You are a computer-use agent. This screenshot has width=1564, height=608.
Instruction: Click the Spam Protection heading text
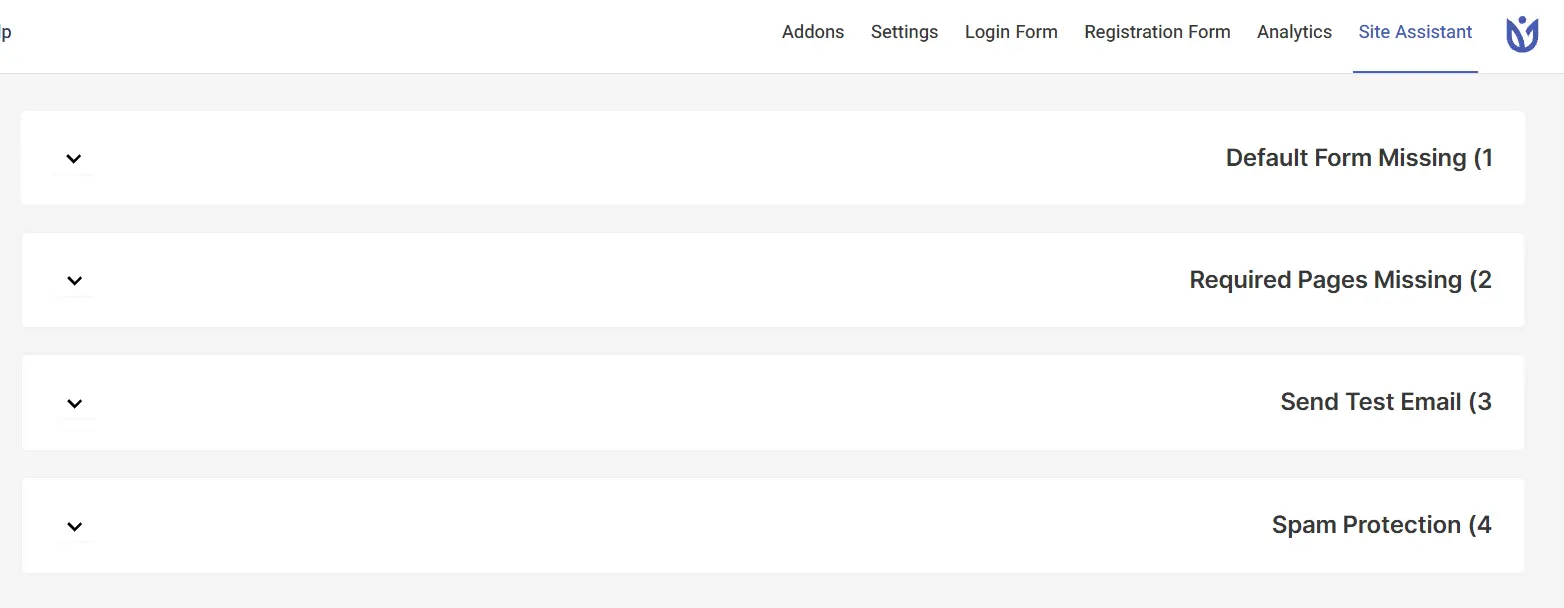point(1381,525)
